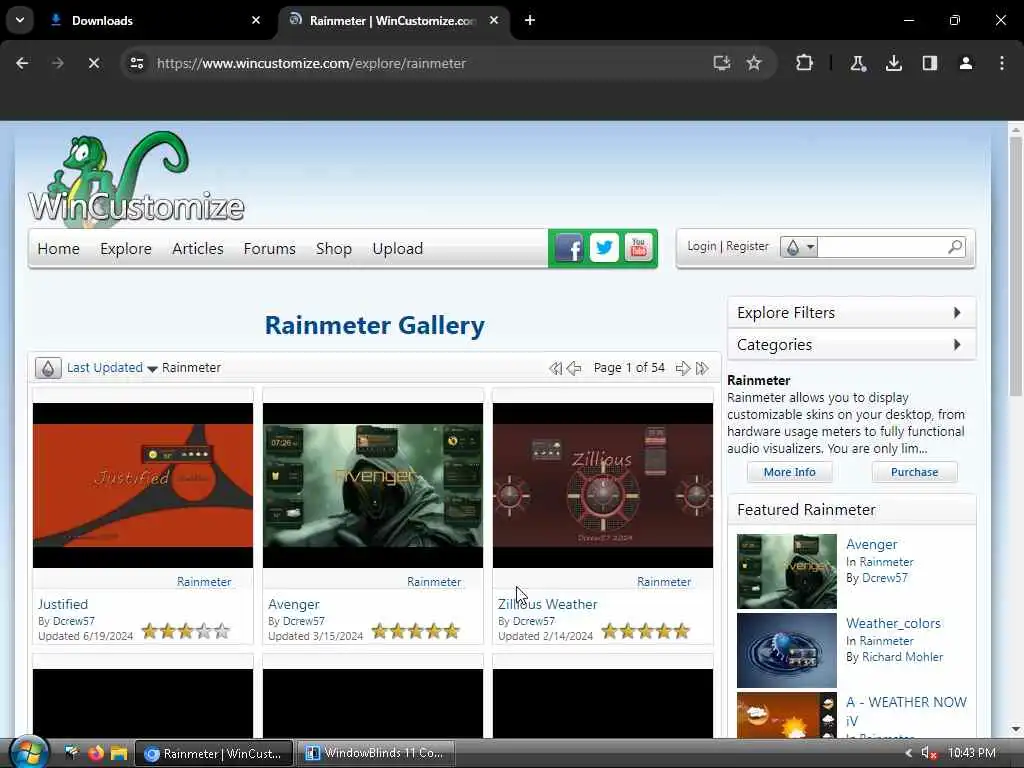
Task: Go to first gallery page arrow
Action: pyautogui.click(x=556, y=368)
